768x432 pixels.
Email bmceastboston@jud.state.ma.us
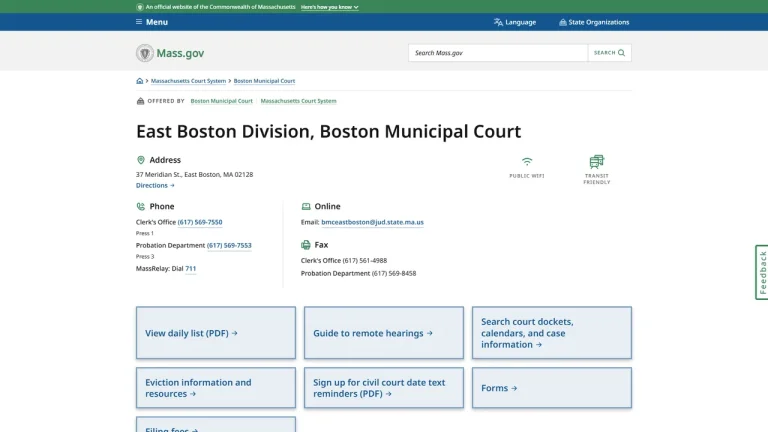click(372, 222)
